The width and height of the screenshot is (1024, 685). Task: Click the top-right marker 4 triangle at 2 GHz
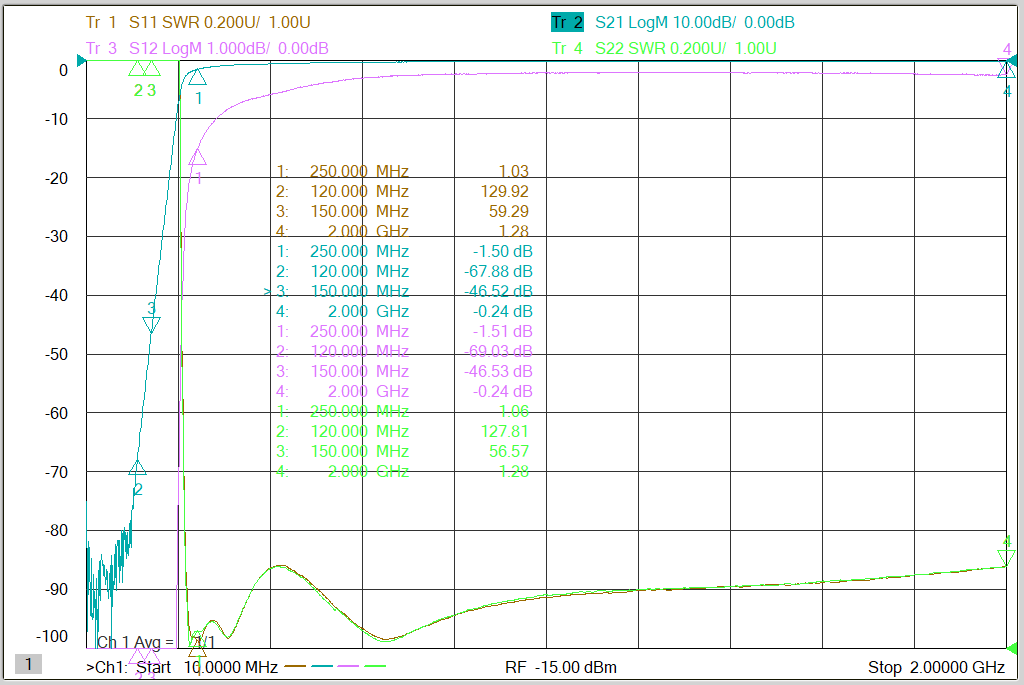1006,68
